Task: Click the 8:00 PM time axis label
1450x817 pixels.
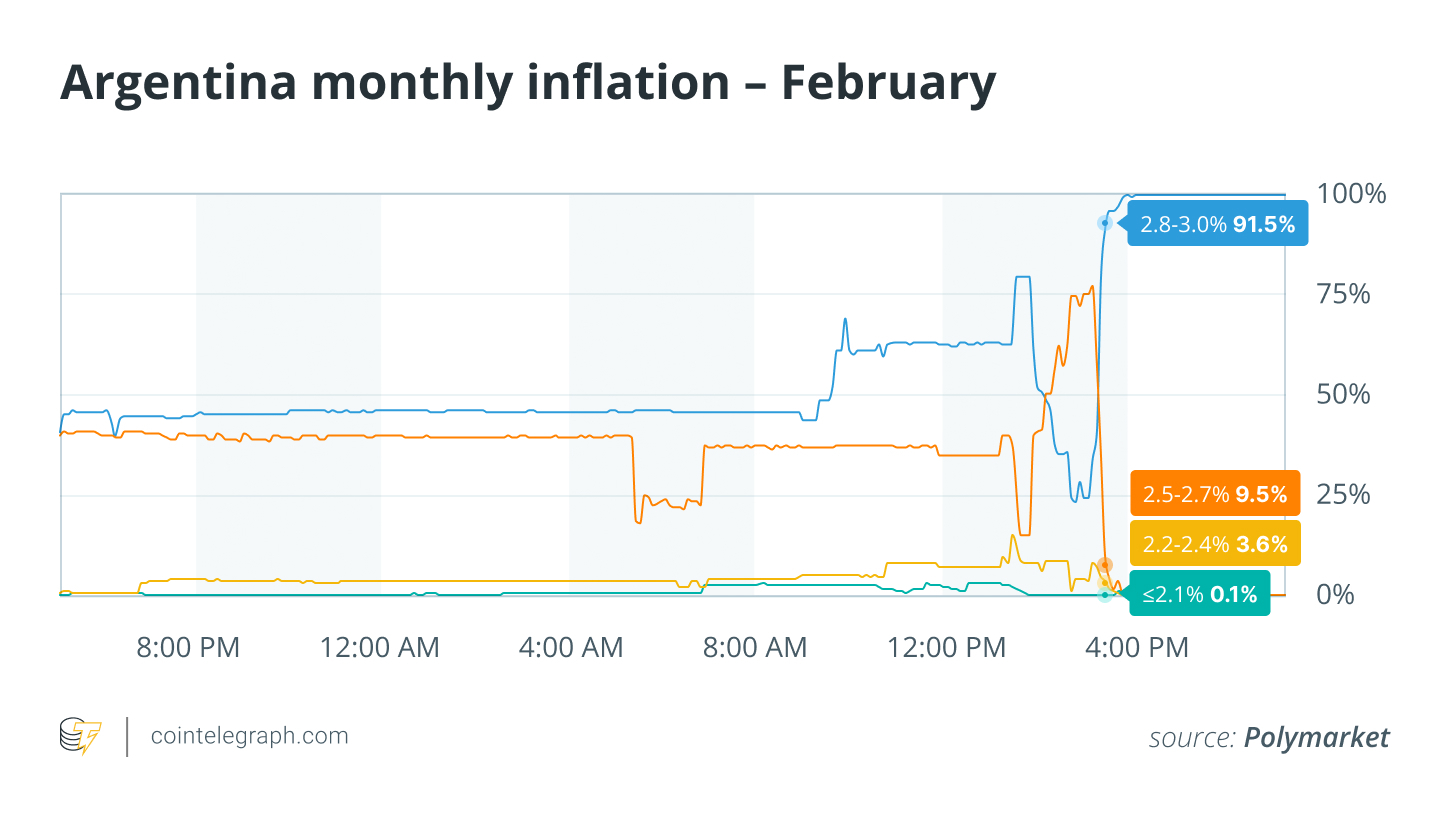Action: pyautogui.click(x=188, y=648)
